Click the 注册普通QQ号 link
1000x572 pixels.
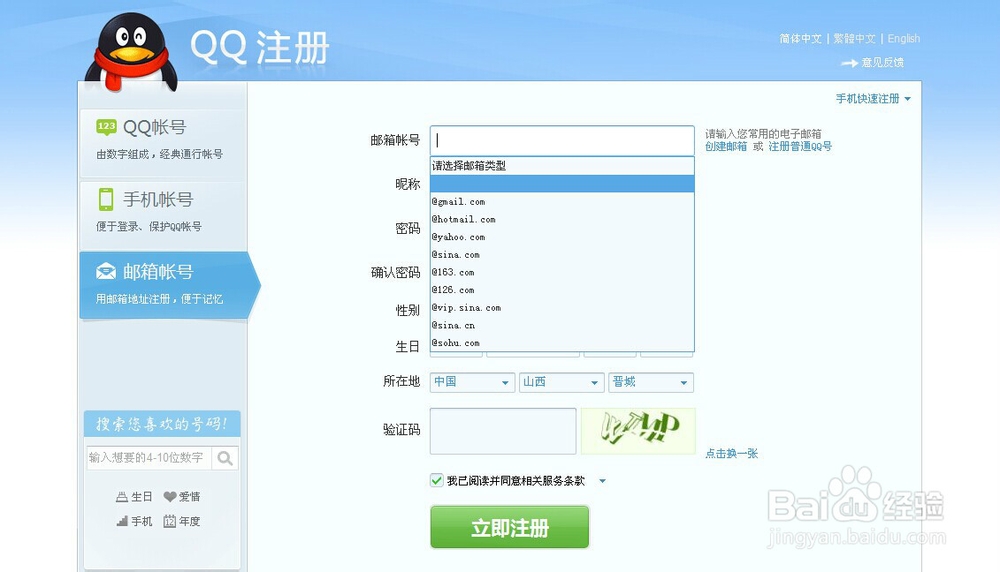coord(800,147)
